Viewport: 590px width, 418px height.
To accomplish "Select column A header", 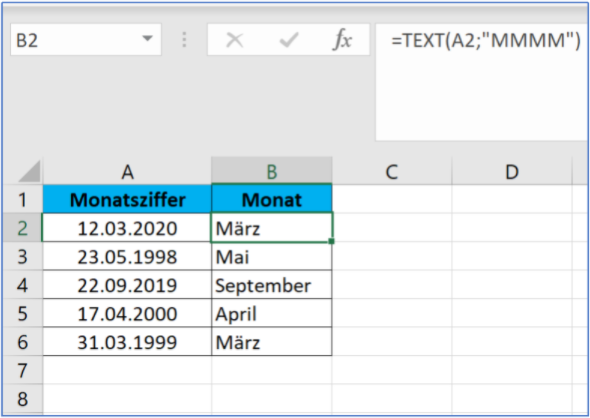I will [x=128, y=172].
